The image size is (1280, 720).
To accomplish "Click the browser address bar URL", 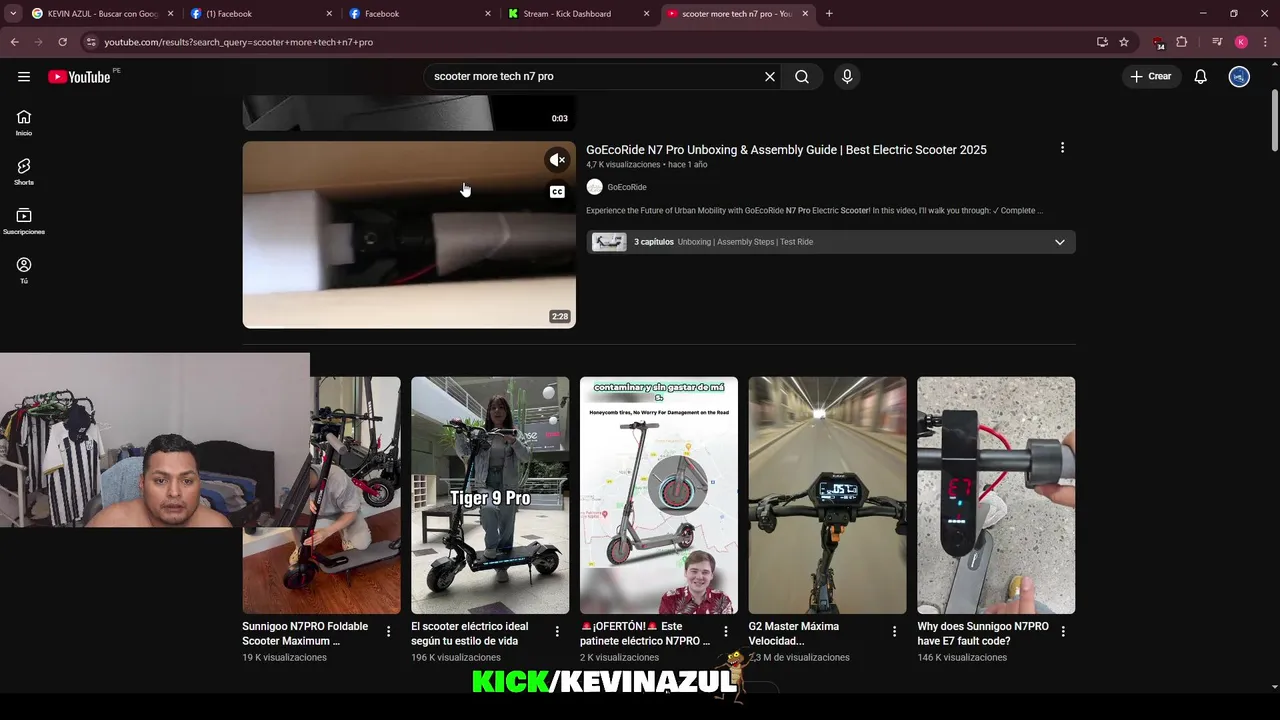I will tap(239, 42).
